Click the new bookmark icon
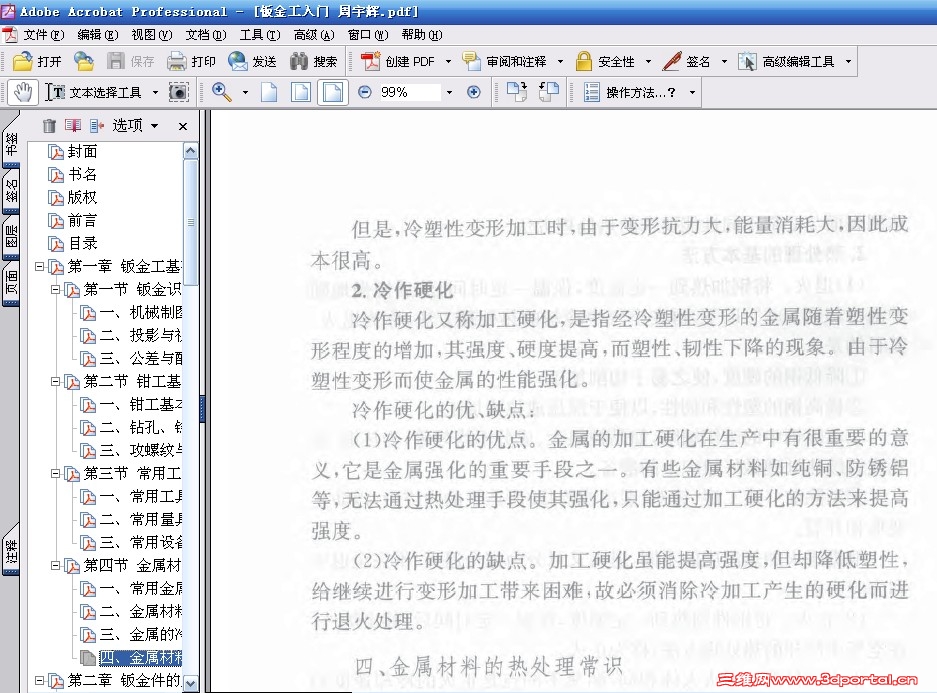This screenshot has height=693, width=937. pyautogui.click(x=73, y=125)
